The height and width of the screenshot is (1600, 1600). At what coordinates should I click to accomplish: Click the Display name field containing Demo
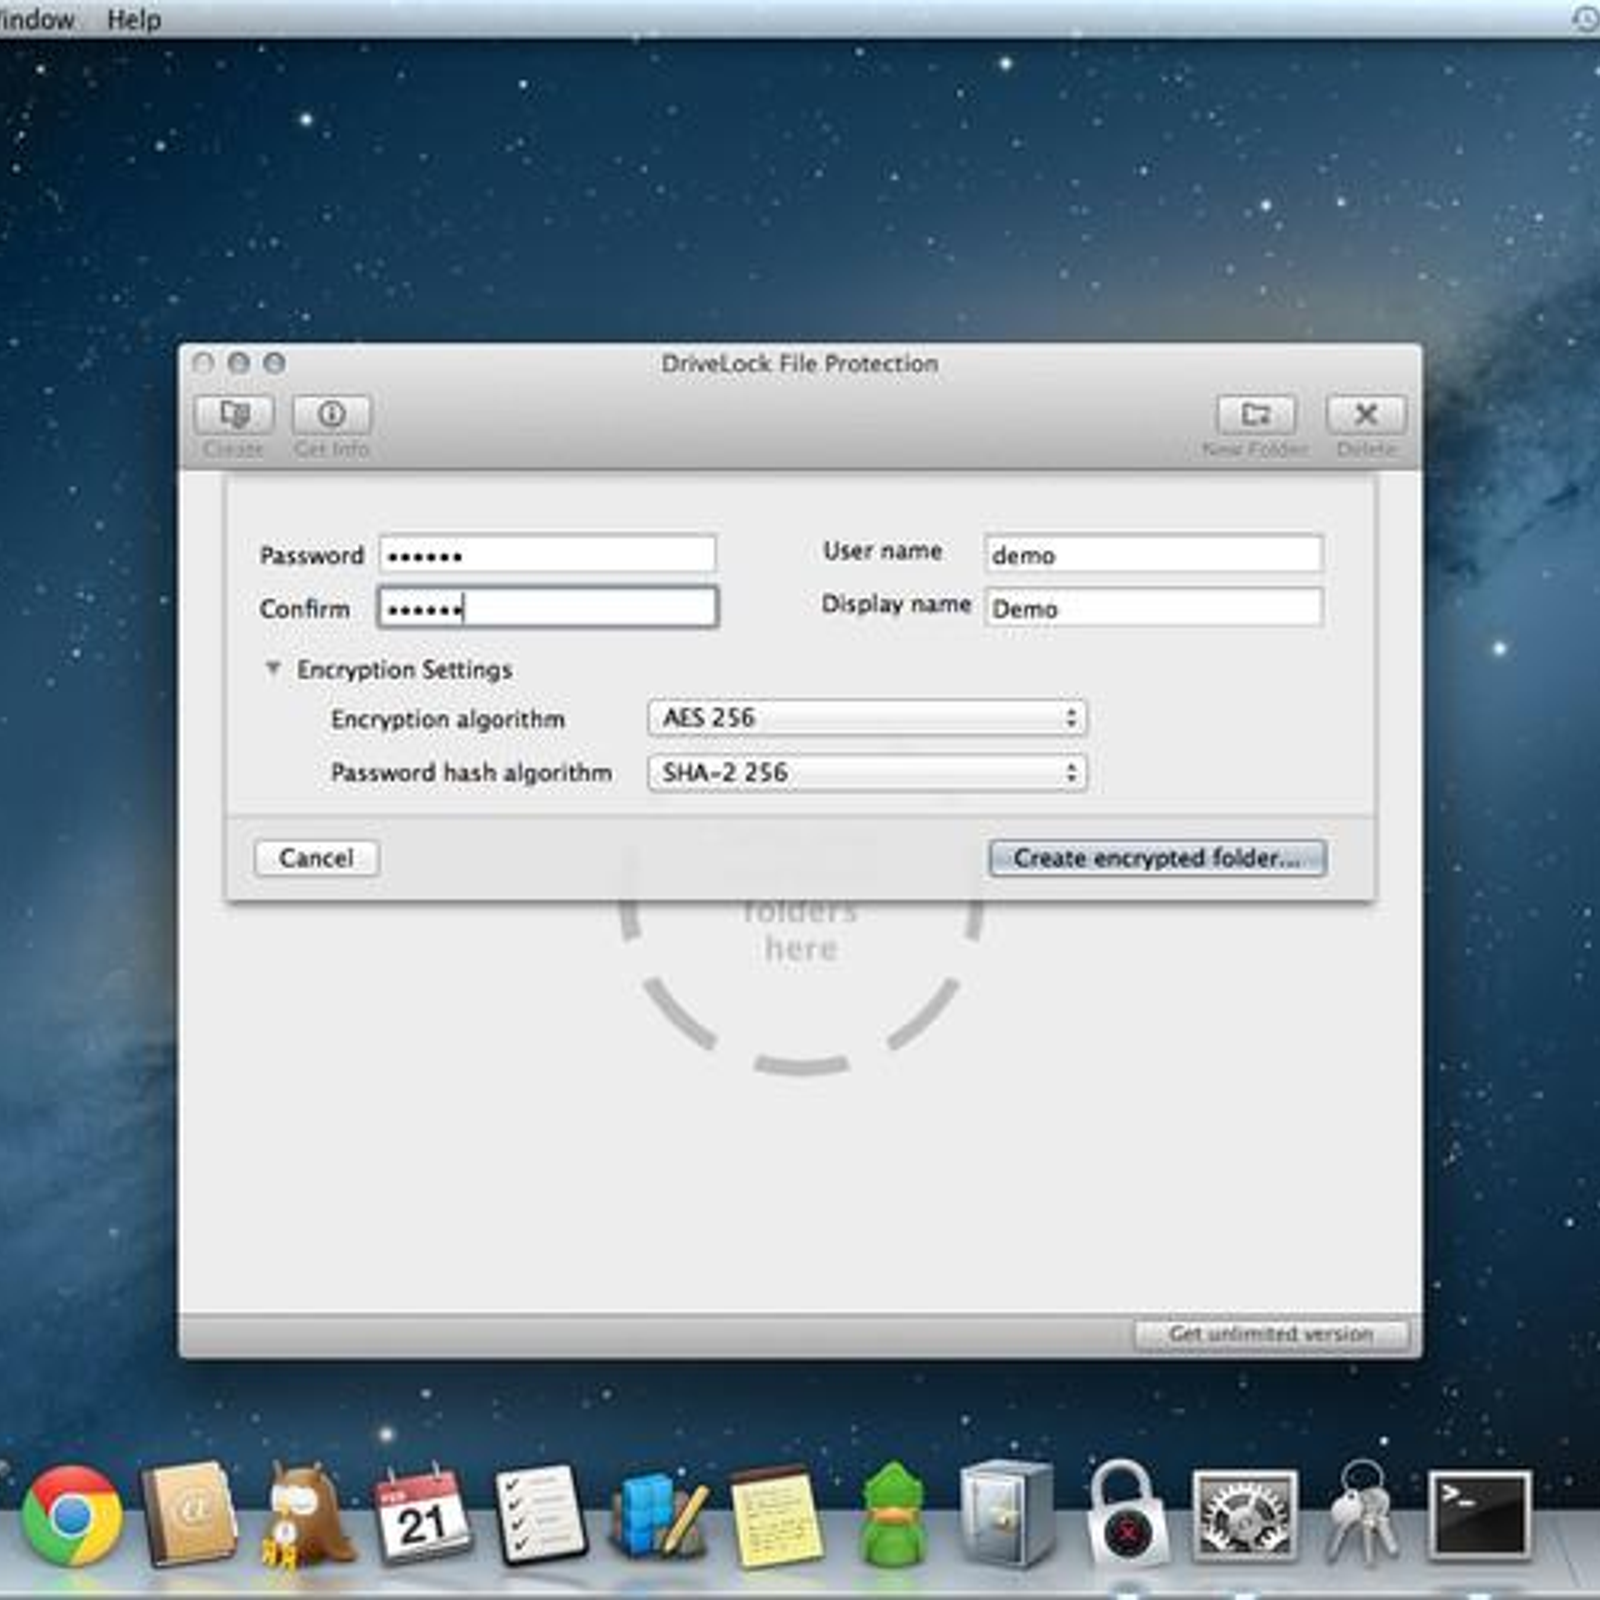pos(1153,608)
